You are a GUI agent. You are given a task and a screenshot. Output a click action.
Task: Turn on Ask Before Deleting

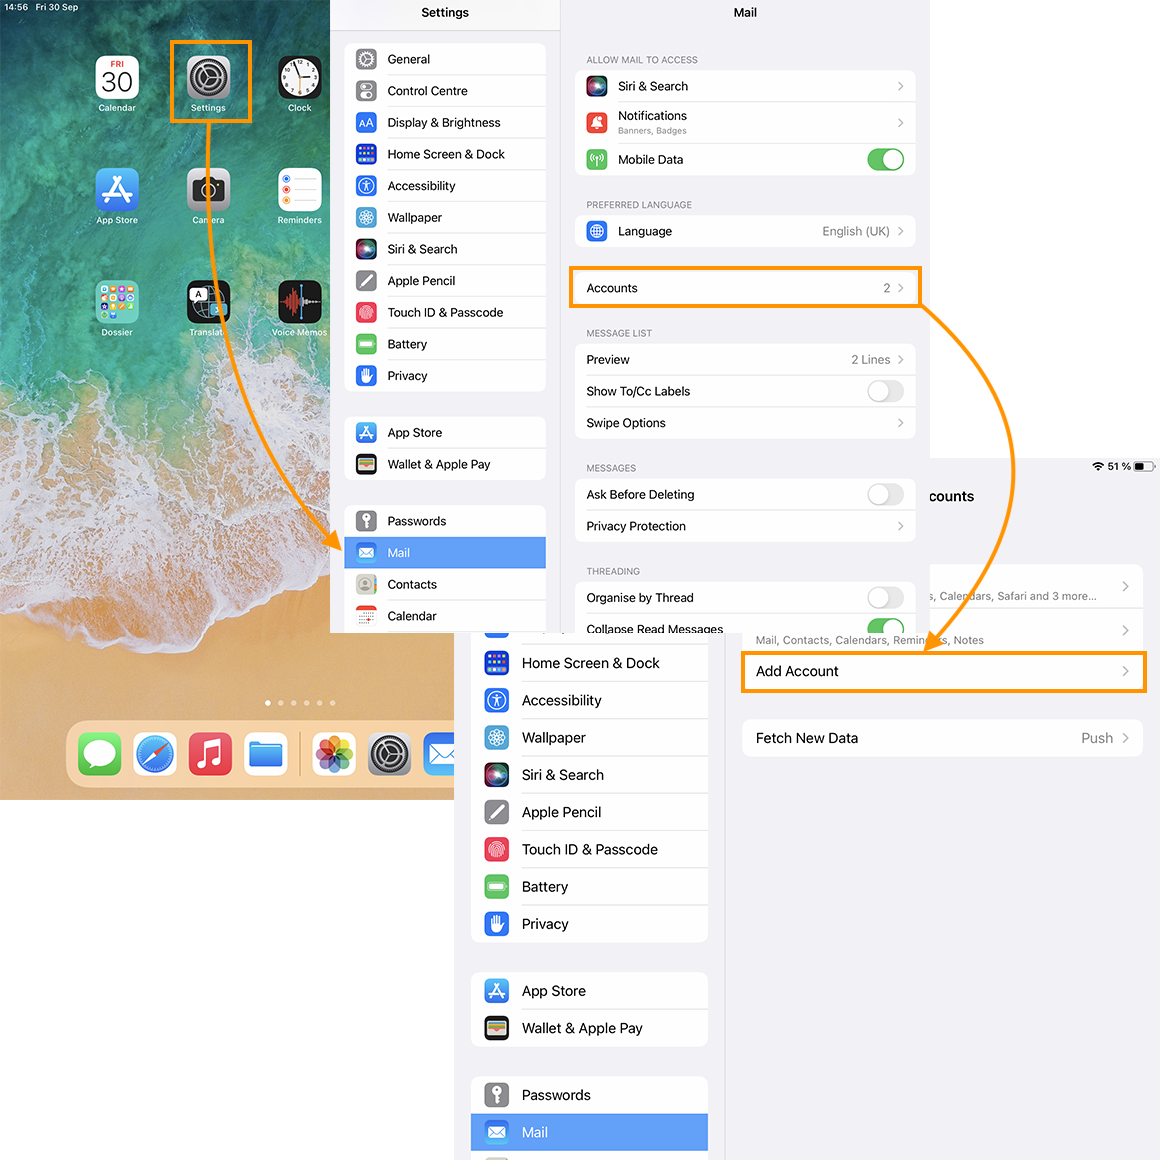[x=884, y=494]
